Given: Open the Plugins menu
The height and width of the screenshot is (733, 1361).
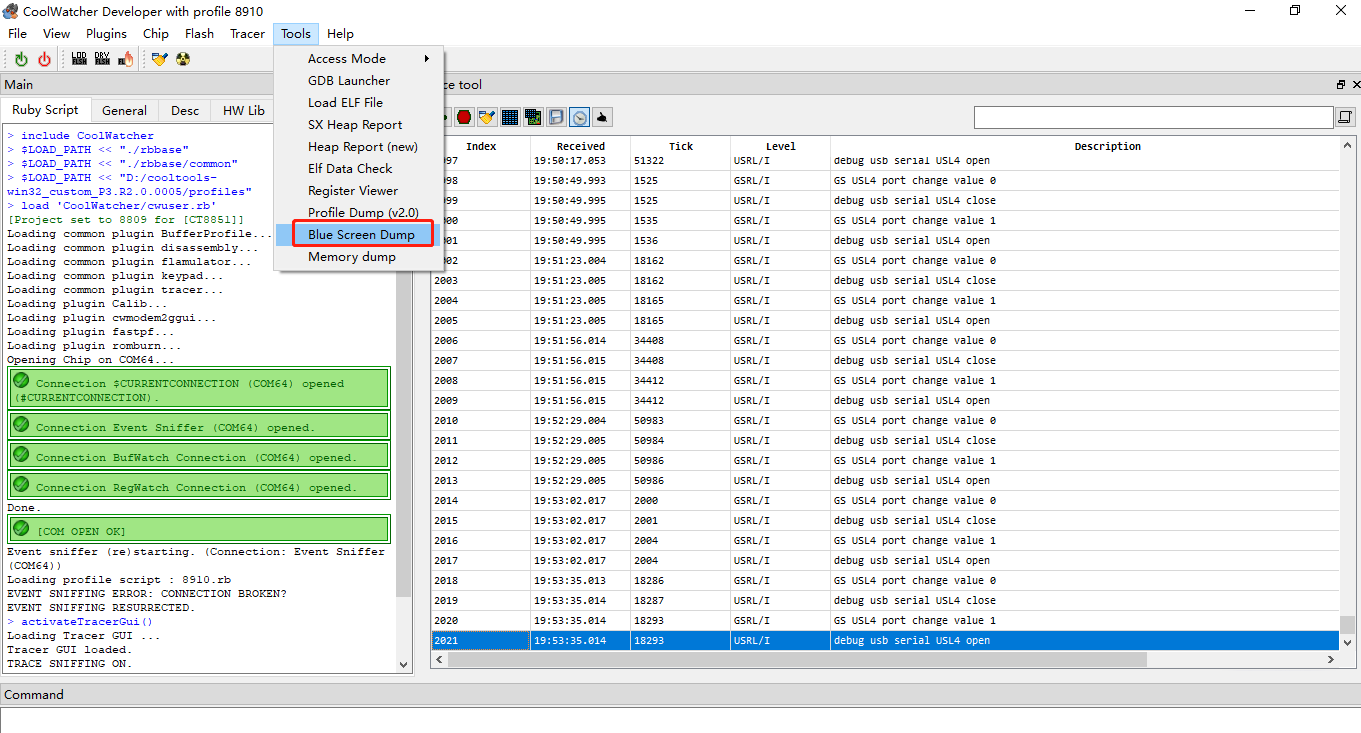Looking at the screenshot, I should click(x=106, y=33).
